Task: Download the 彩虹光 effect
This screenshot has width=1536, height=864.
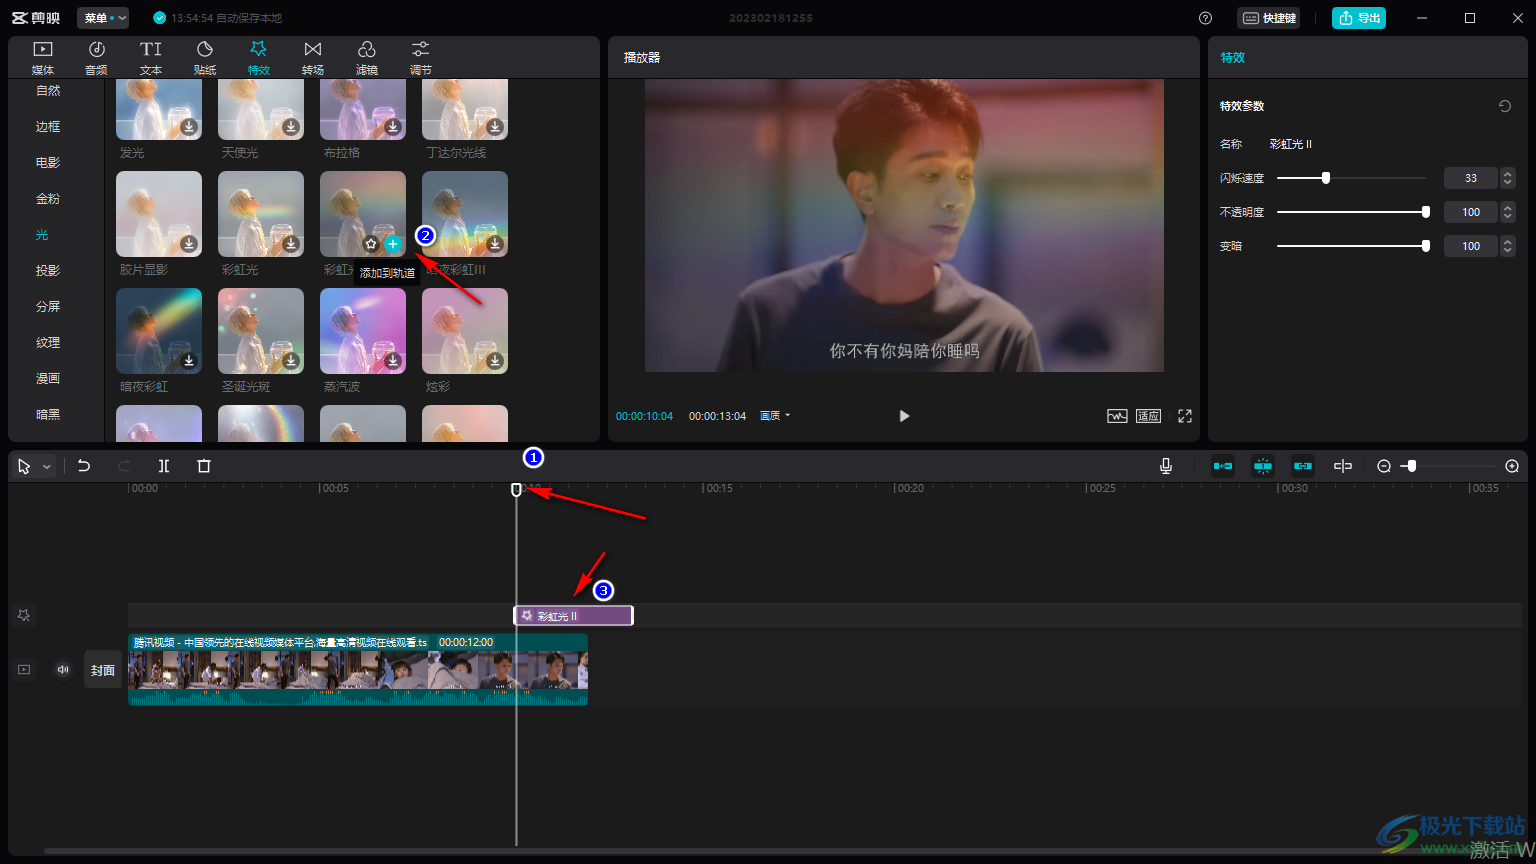Action: [x=291, y=244]
